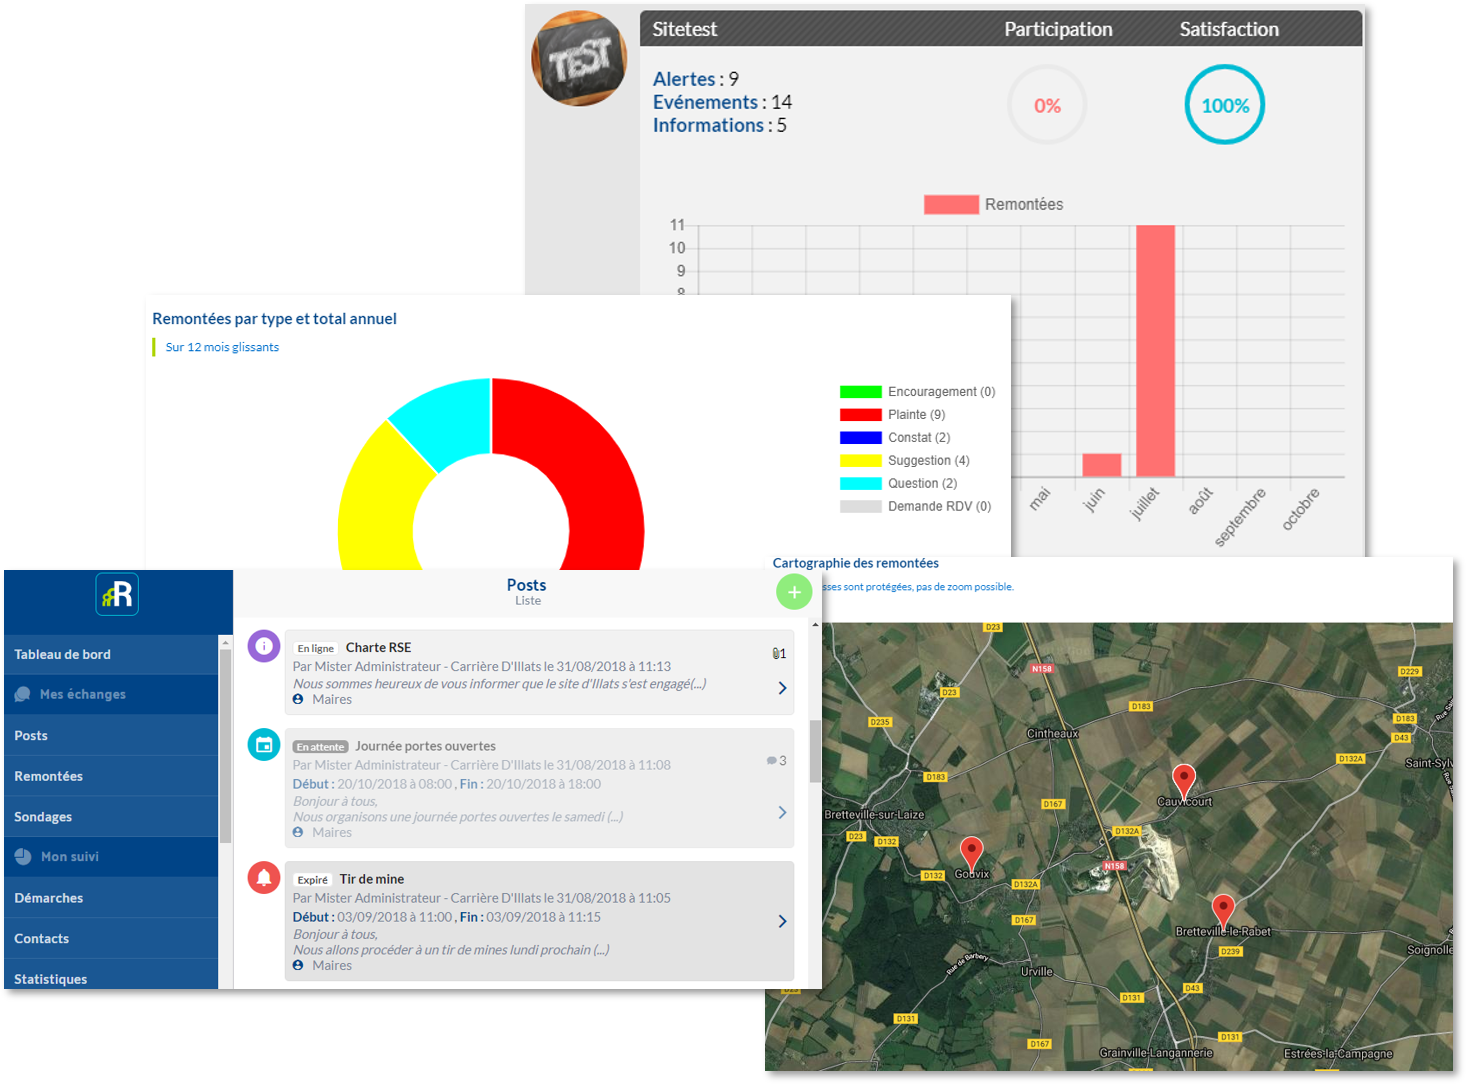Click the Cintheaux label on the map
Screen dimensions: 1466x1084
[1052, 733]
